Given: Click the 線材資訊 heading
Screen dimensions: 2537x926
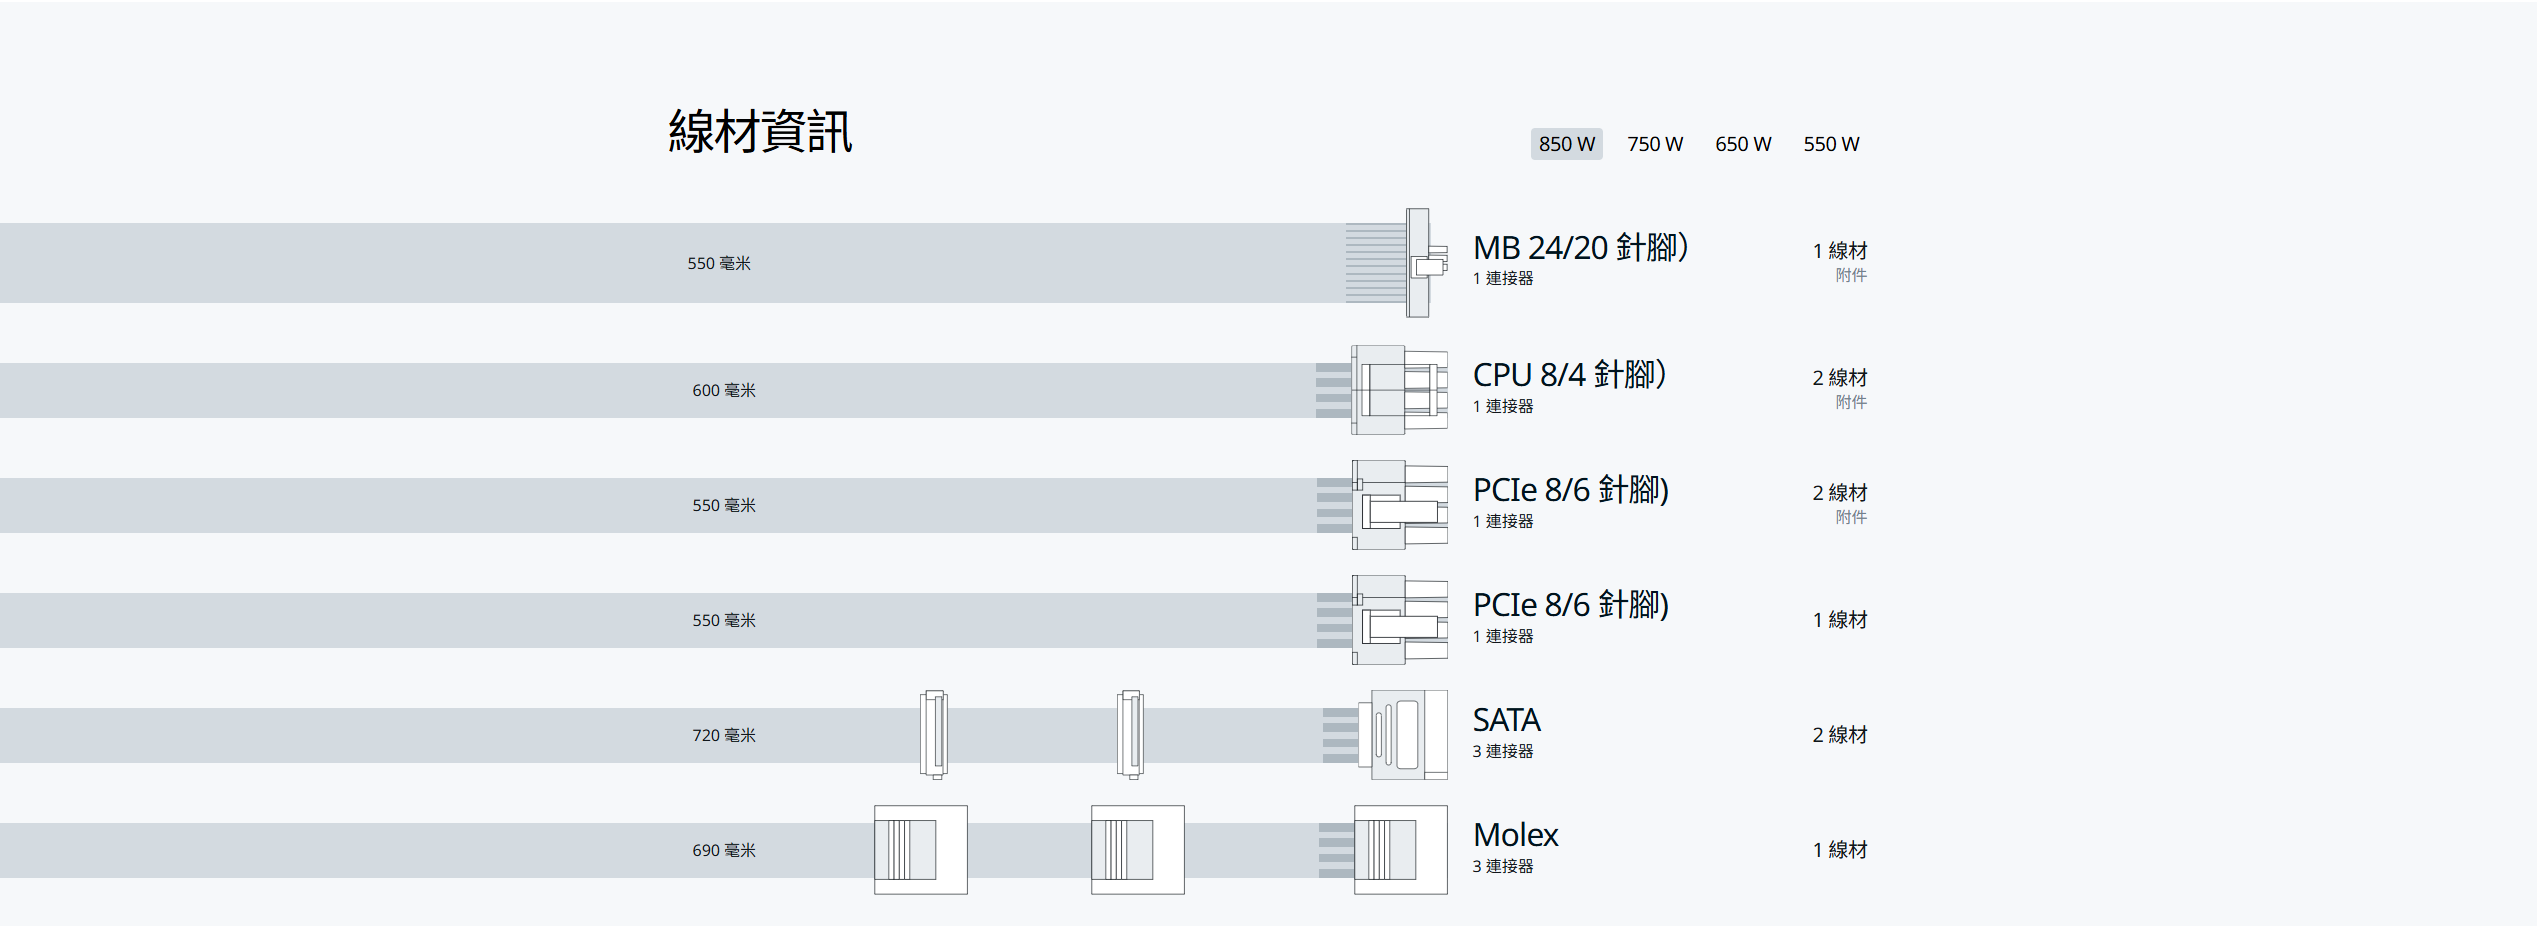Looking at the screenshot, I should 760,131.
